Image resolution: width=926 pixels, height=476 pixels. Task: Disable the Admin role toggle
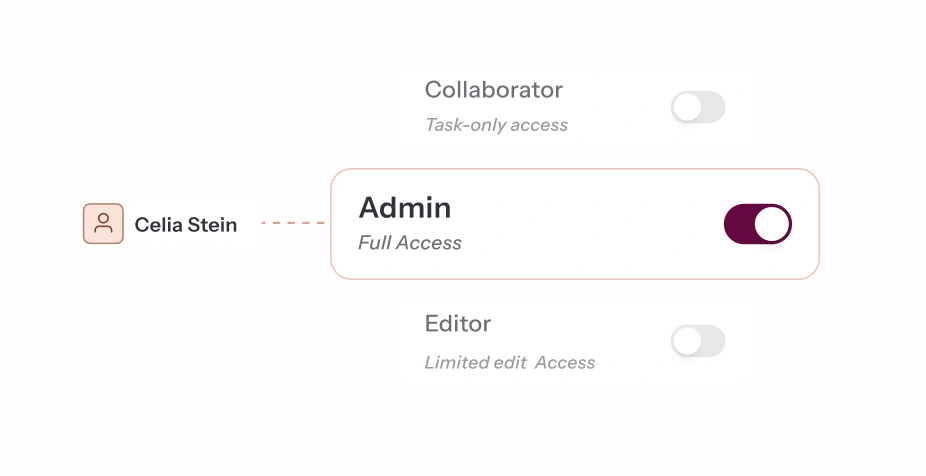pyautogui.click(x=757, y=224)
